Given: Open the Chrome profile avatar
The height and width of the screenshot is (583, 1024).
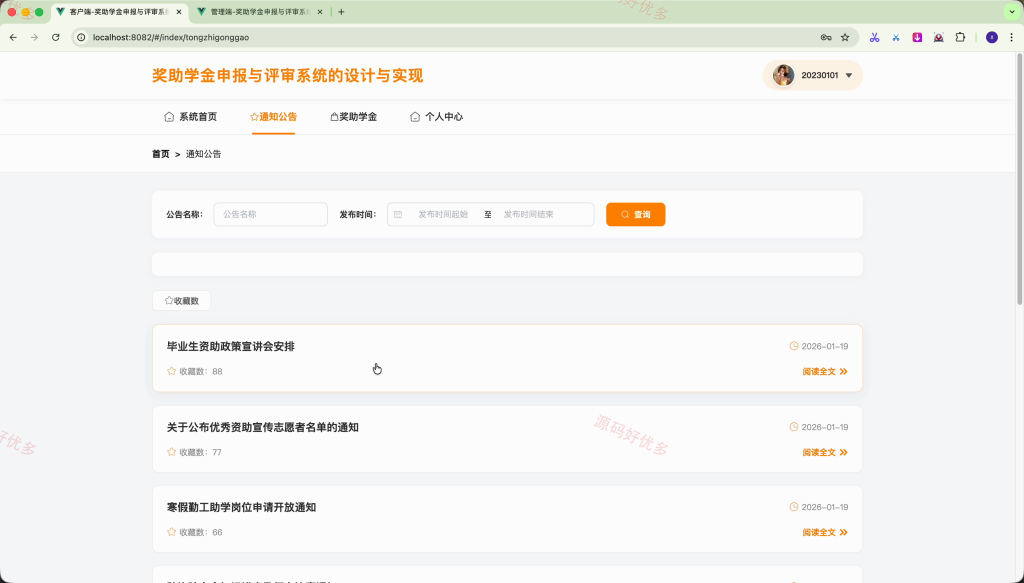Looking at the screenshot, I should [x=991, y=37].
